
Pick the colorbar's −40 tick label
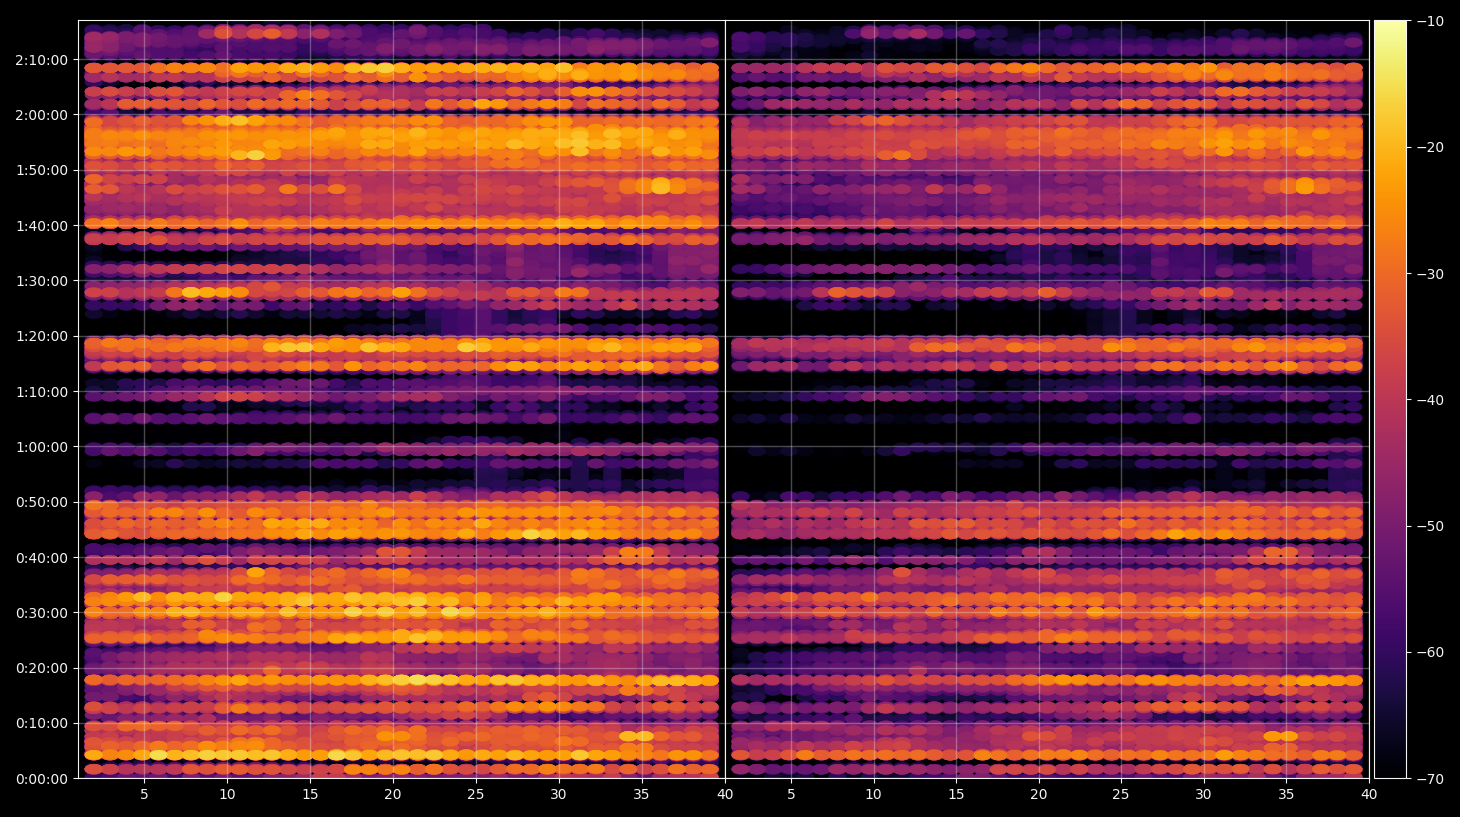coord(1431,400)
